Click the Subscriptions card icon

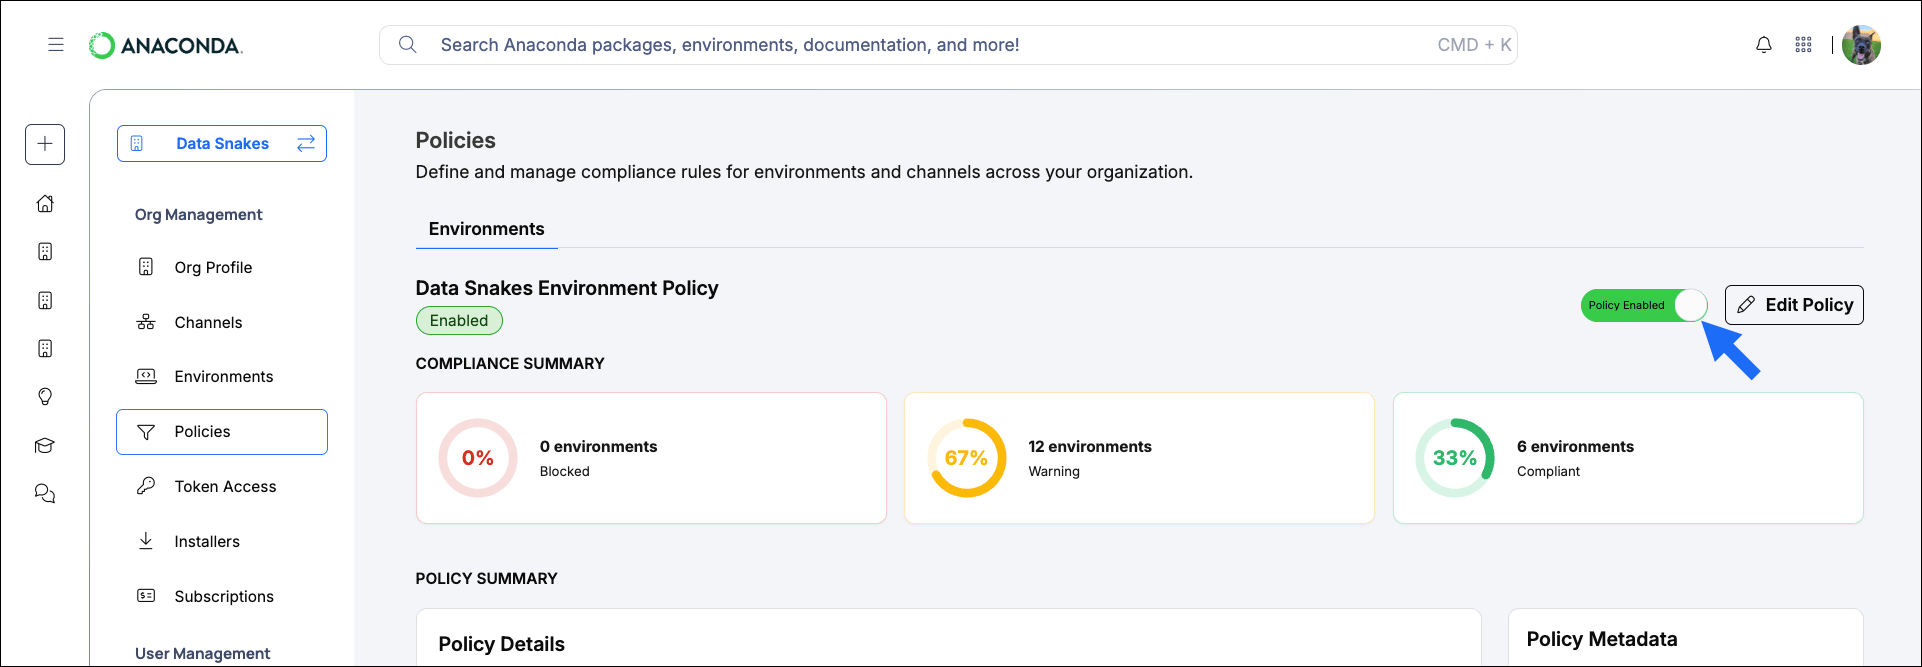tap(146, 596)
